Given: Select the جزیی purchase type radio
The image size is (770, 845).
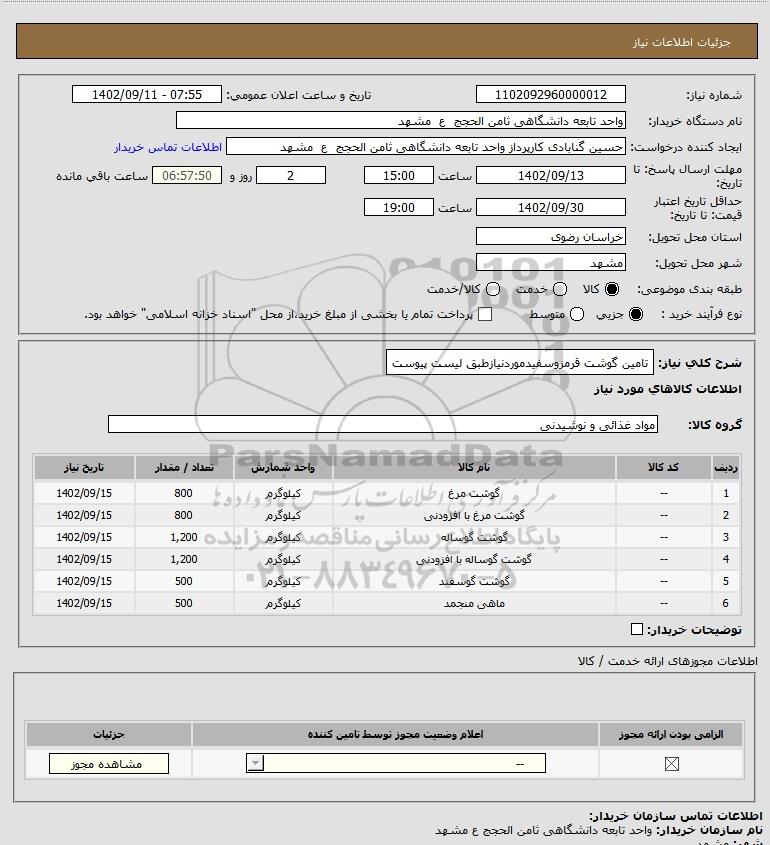Looking at the screenshot, I should click(636, 314).
